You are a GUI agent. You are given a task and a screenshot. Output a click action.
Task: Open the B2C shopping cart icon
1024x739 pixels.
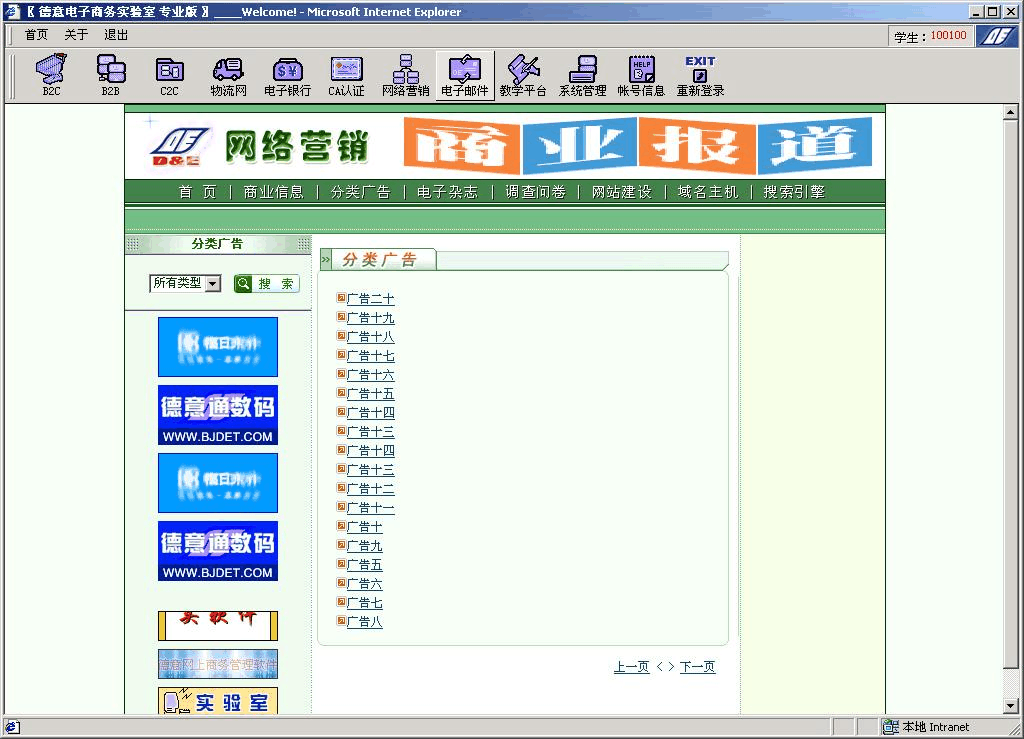tap(51, 75)
